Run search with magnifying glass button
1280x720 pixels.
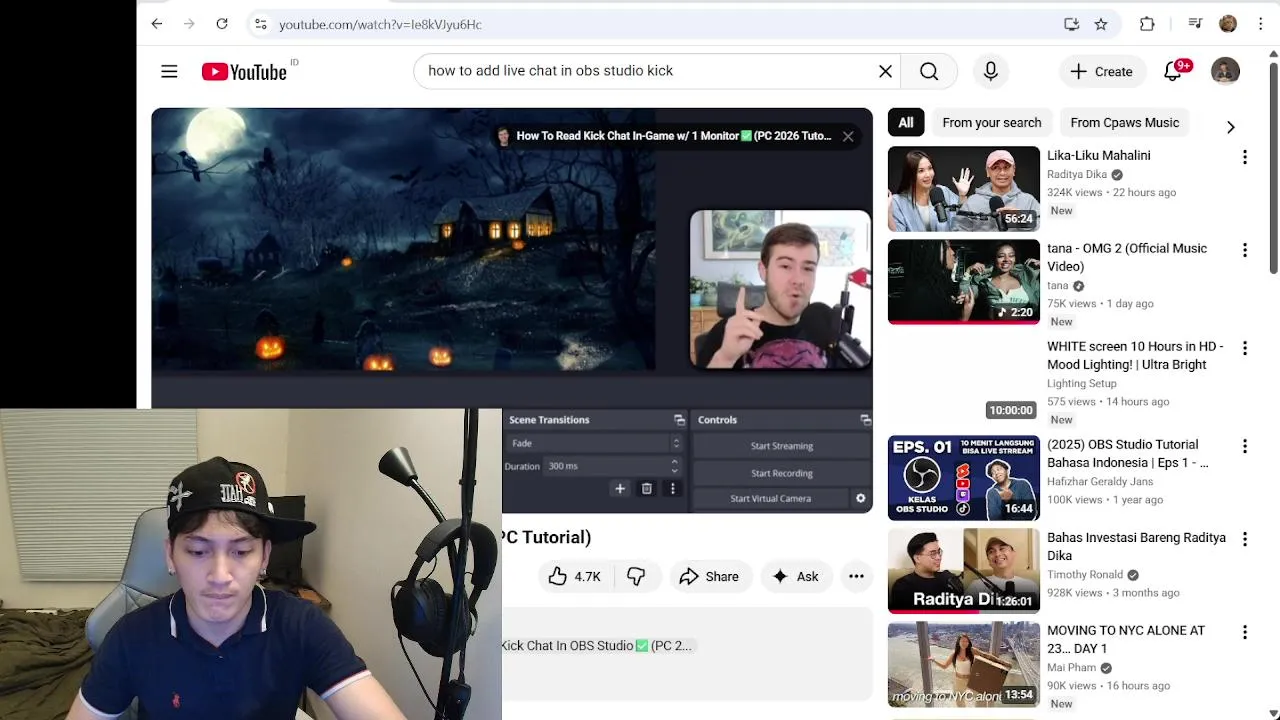pos(929,71)
